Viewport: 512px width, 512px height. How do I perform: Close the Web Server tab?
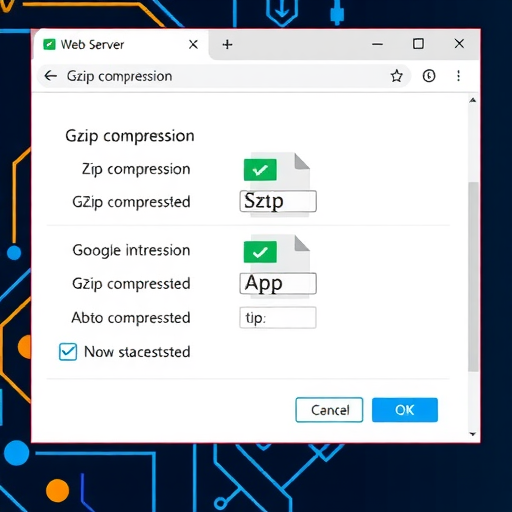point(193,44)
